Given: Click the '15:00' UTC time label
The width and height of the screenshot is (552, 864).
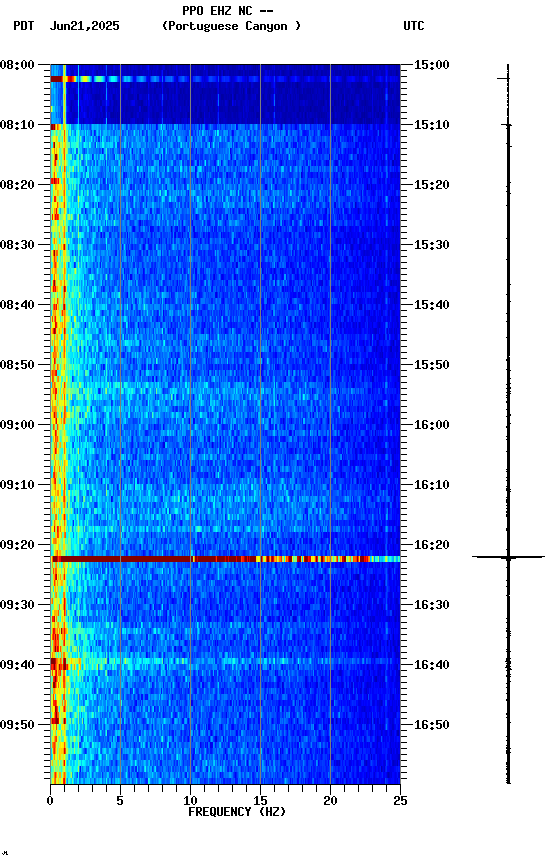Looking at the screenshot, I should 432,65.
